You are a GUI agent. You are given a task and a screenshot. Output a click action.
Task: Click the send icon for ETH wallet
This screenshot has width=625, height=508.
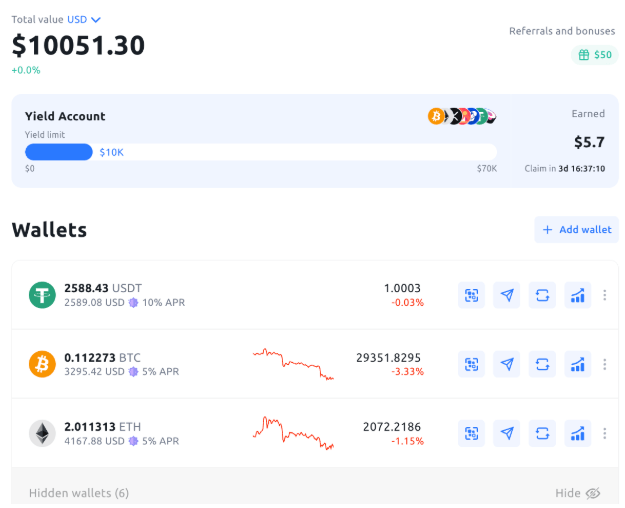point(507,433)
